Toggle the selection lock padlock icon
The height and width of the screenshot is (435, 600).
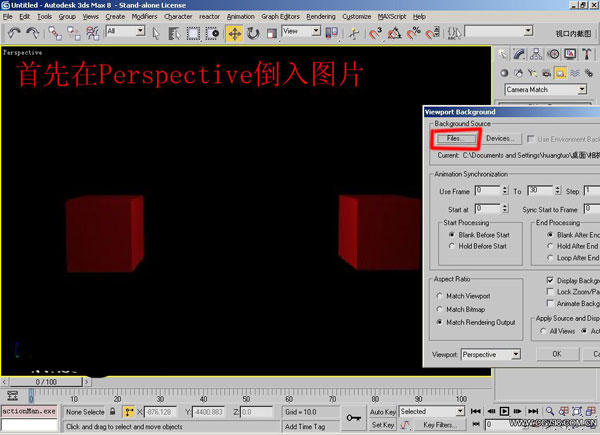coord(112,411)
